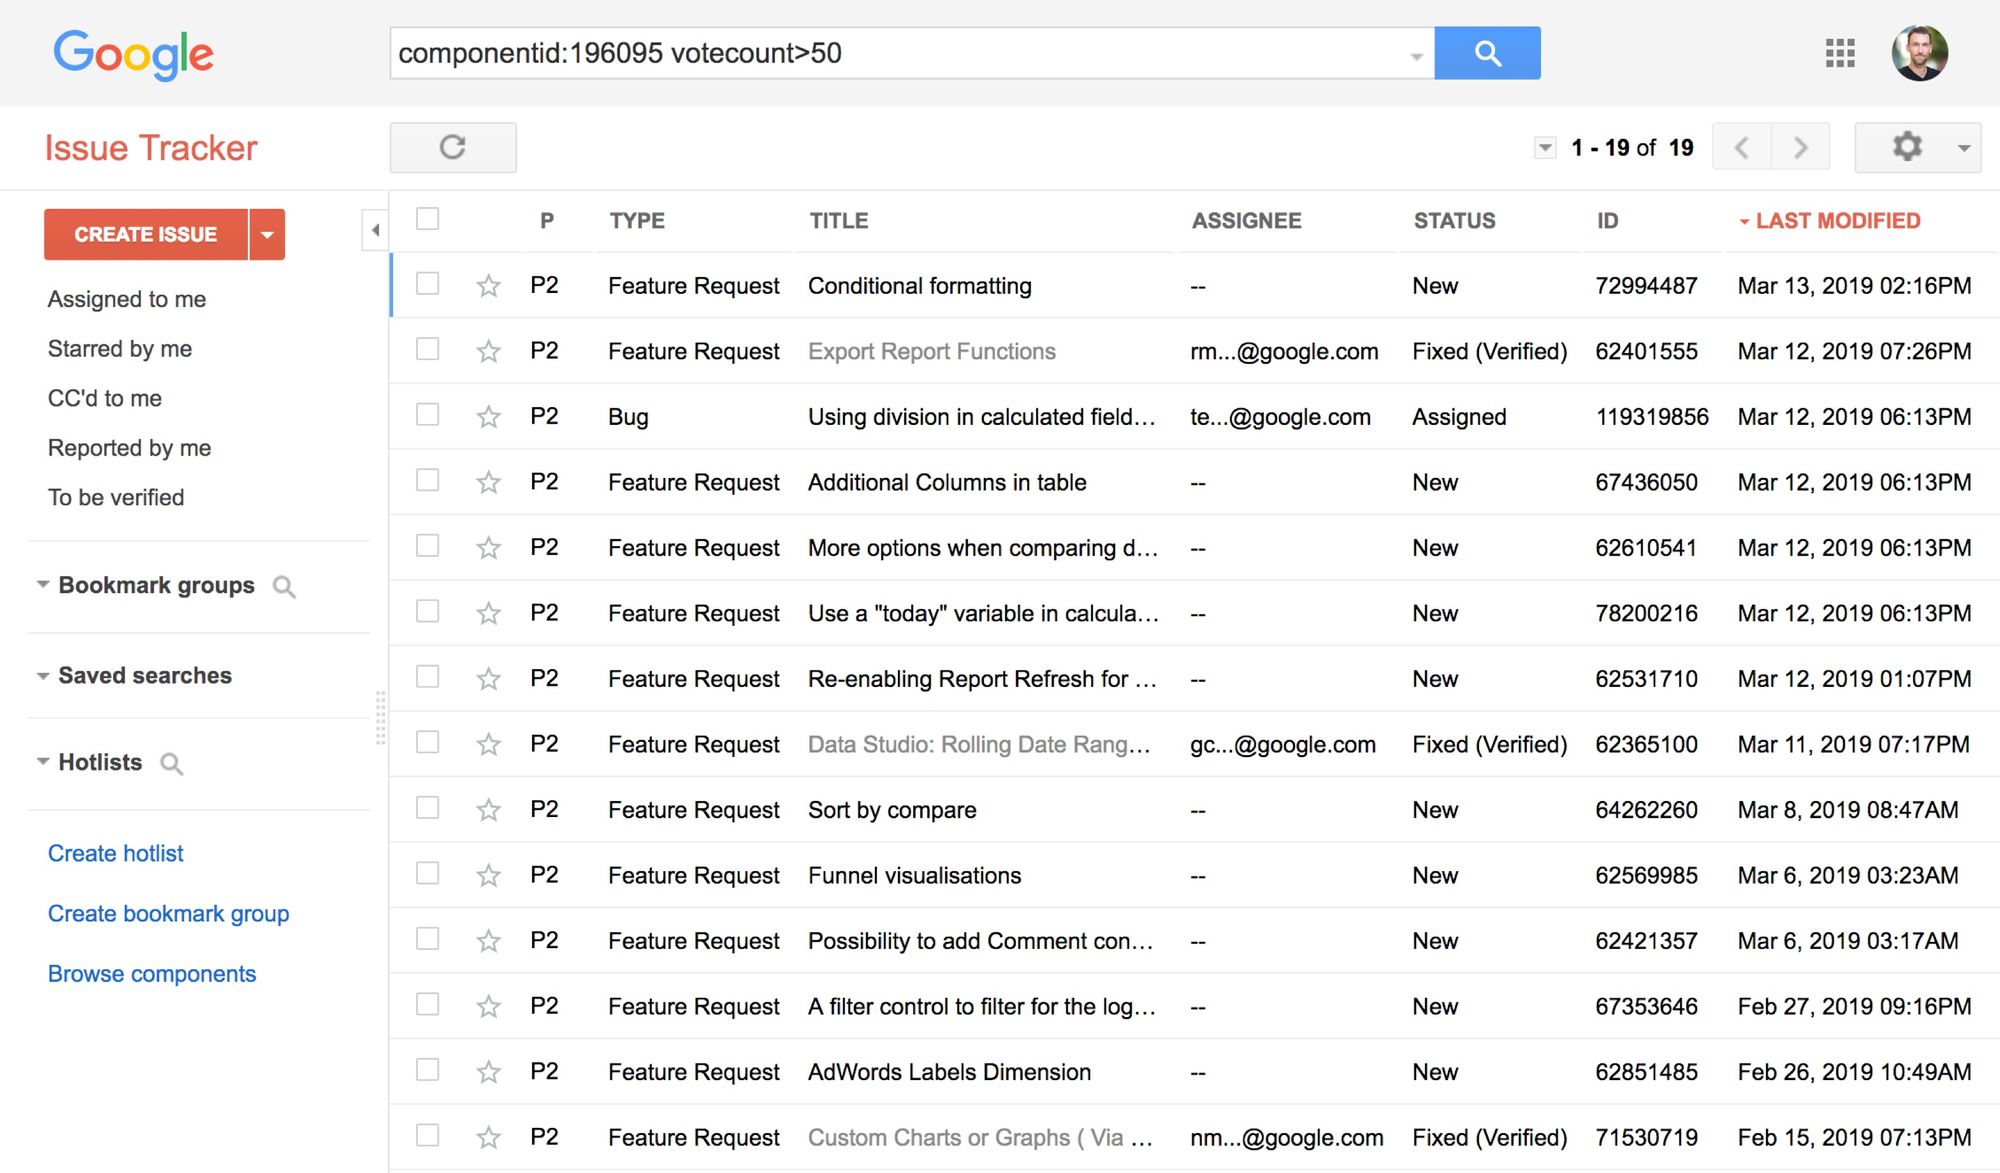Sort by Assignee column header
This screenshot has width=2000, height=1173.
pyautogui.click(x=1246, y=221)
